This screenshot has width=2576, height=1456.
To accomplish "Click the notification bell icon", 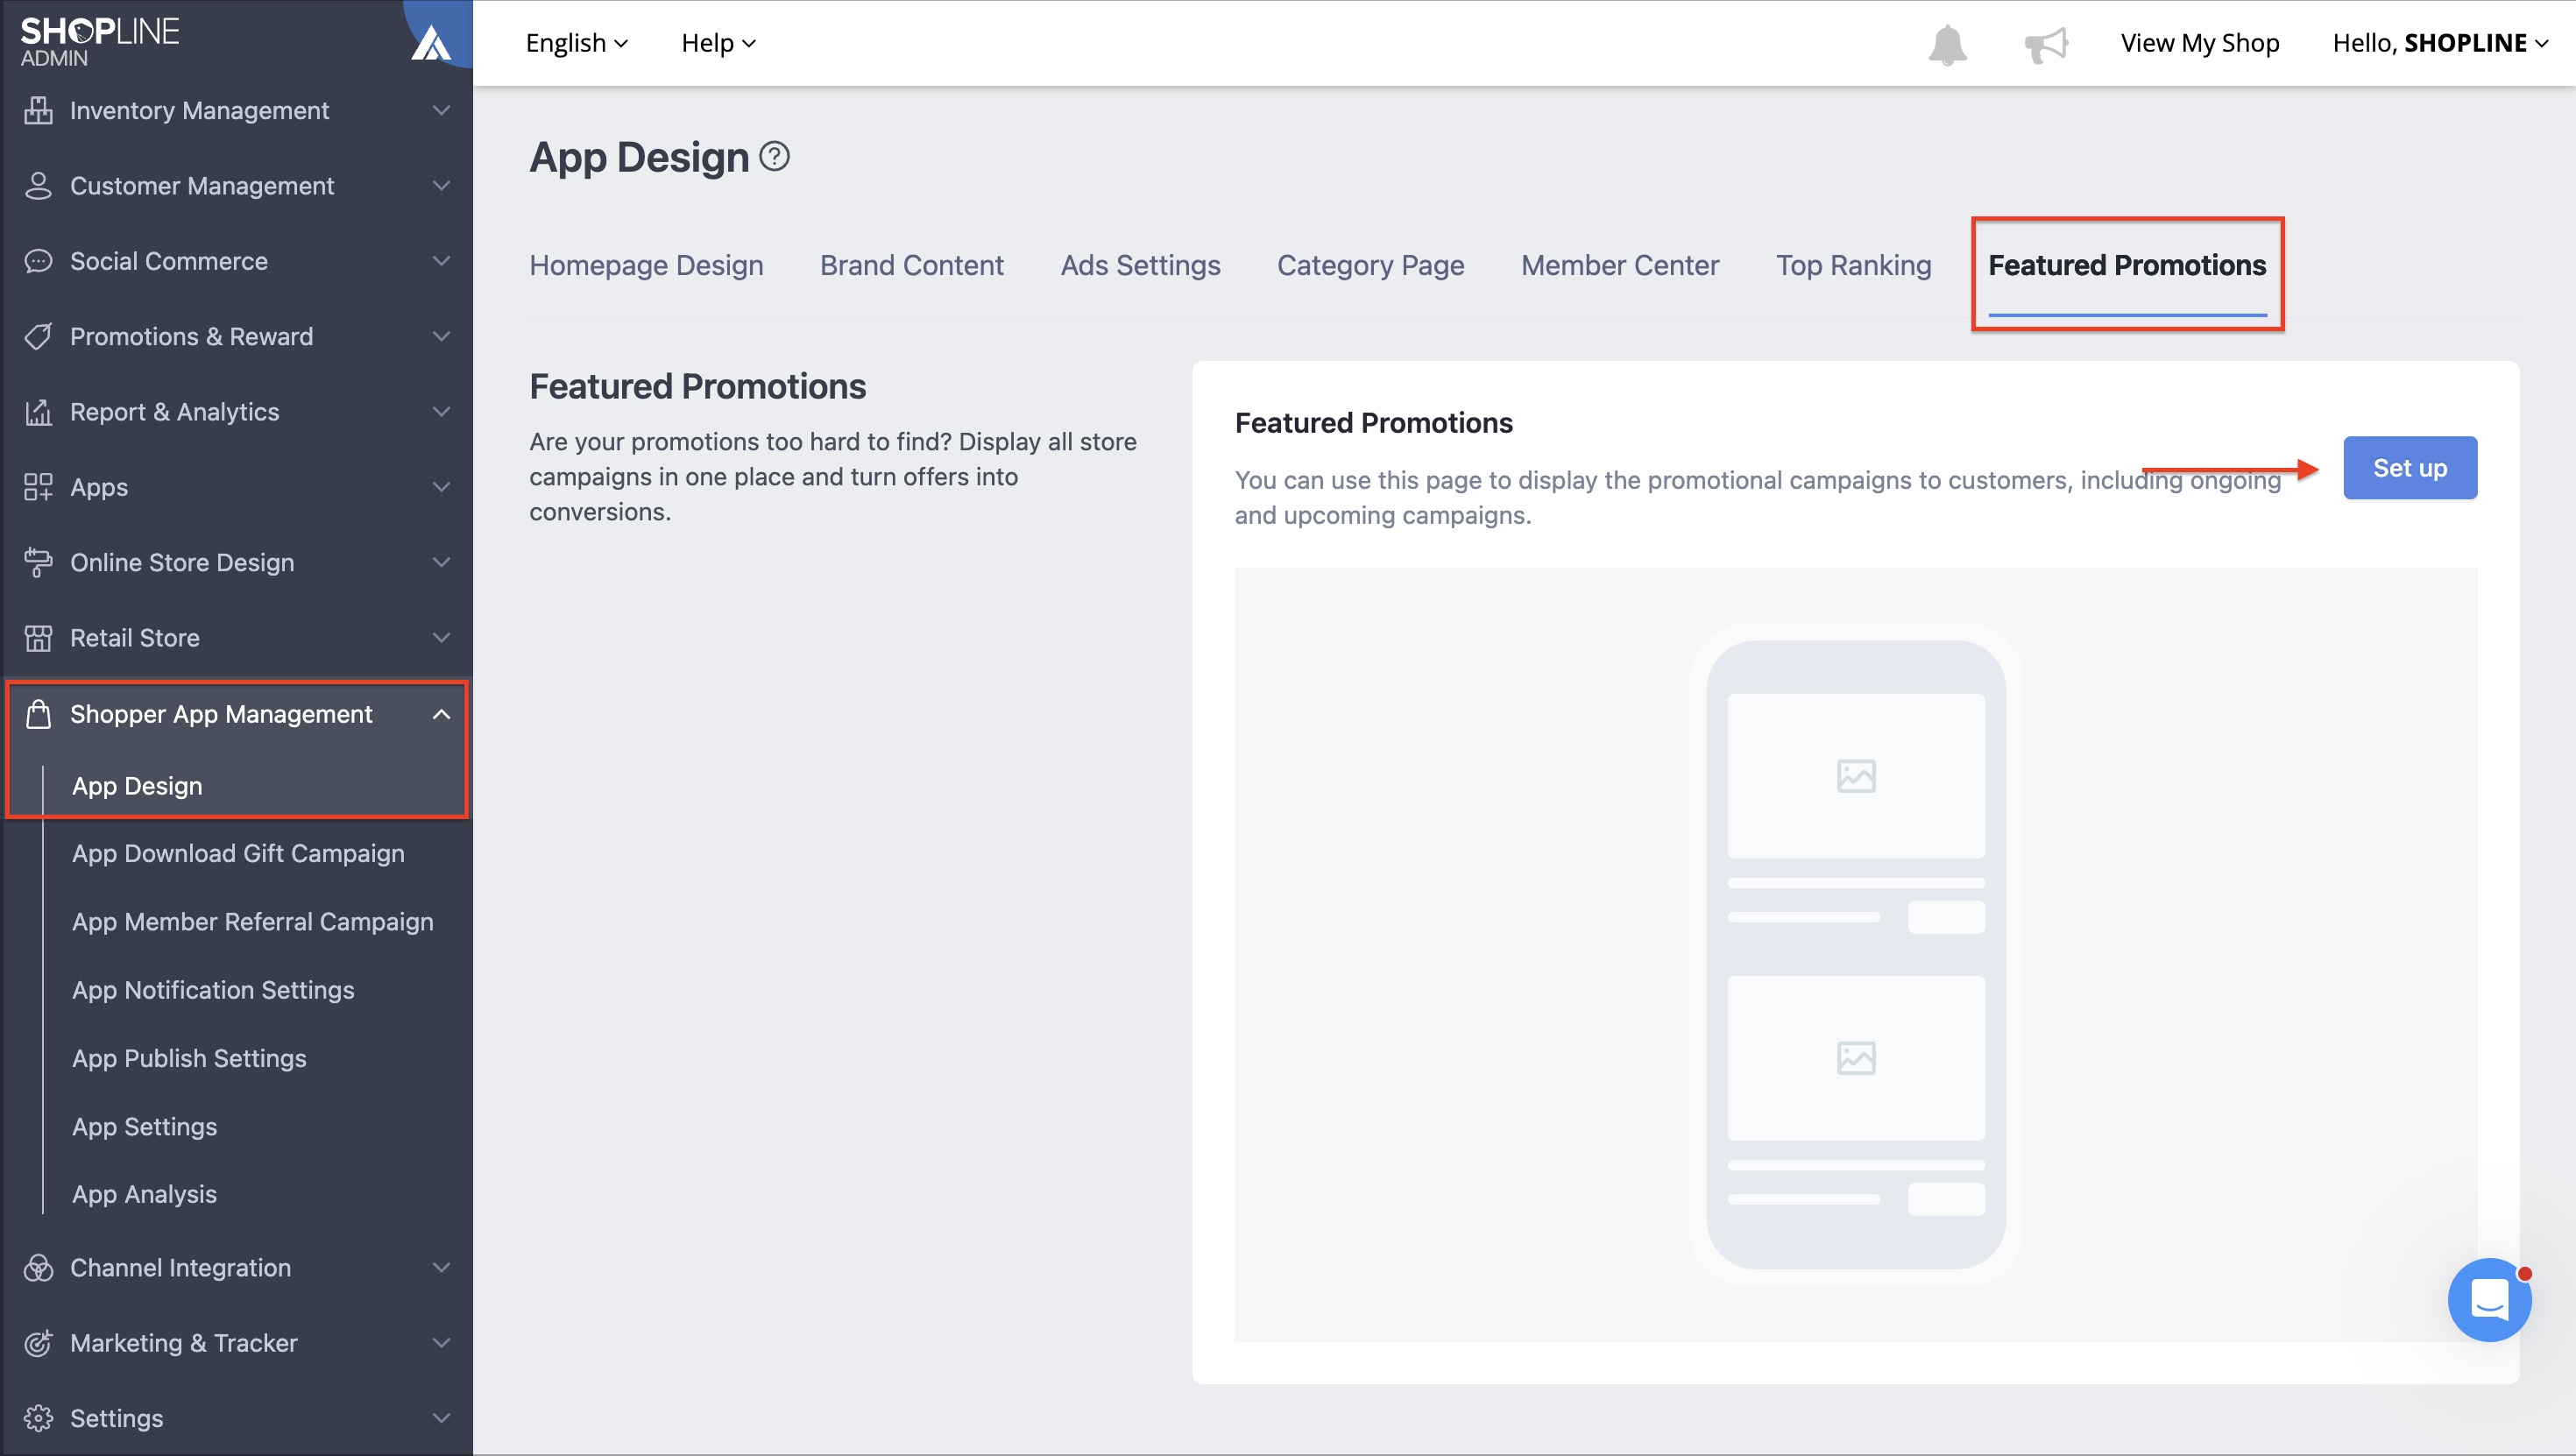I will (1947, 44).
